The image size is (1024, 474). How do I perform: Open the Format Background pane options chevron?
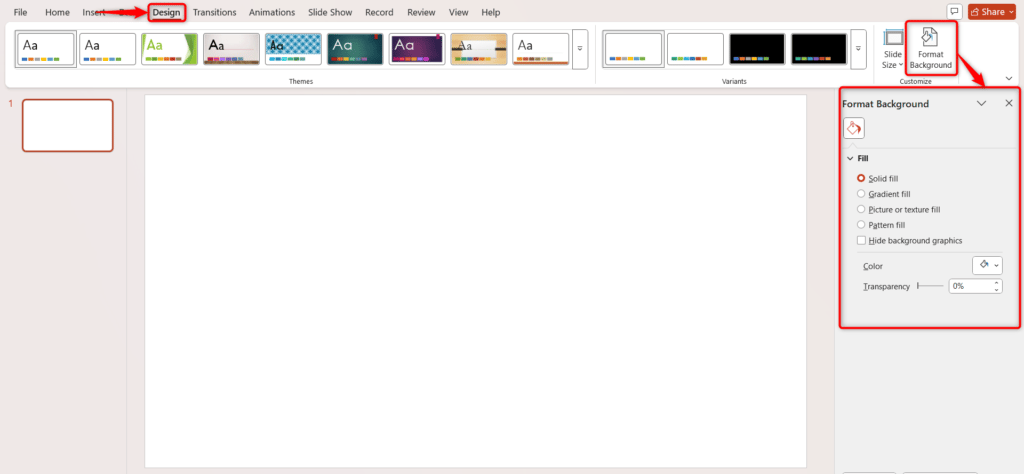(x=981, y=103)
